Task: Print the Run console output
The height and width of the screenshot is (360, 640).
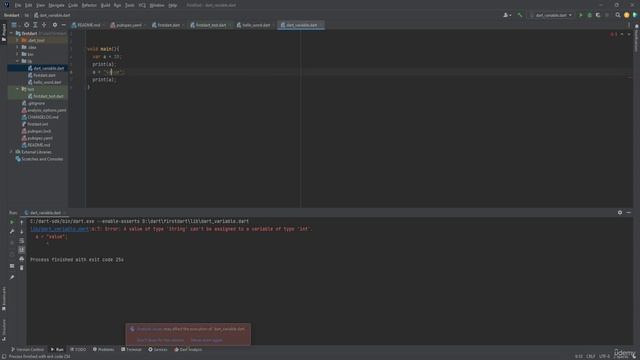Action: (x=22, y=259)
